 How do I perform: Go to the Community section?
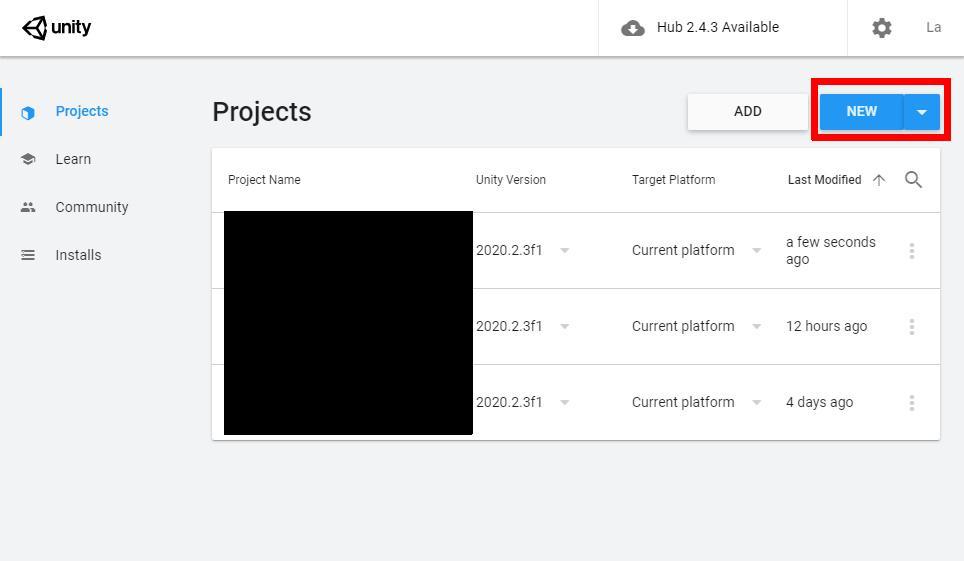point(92,207)
